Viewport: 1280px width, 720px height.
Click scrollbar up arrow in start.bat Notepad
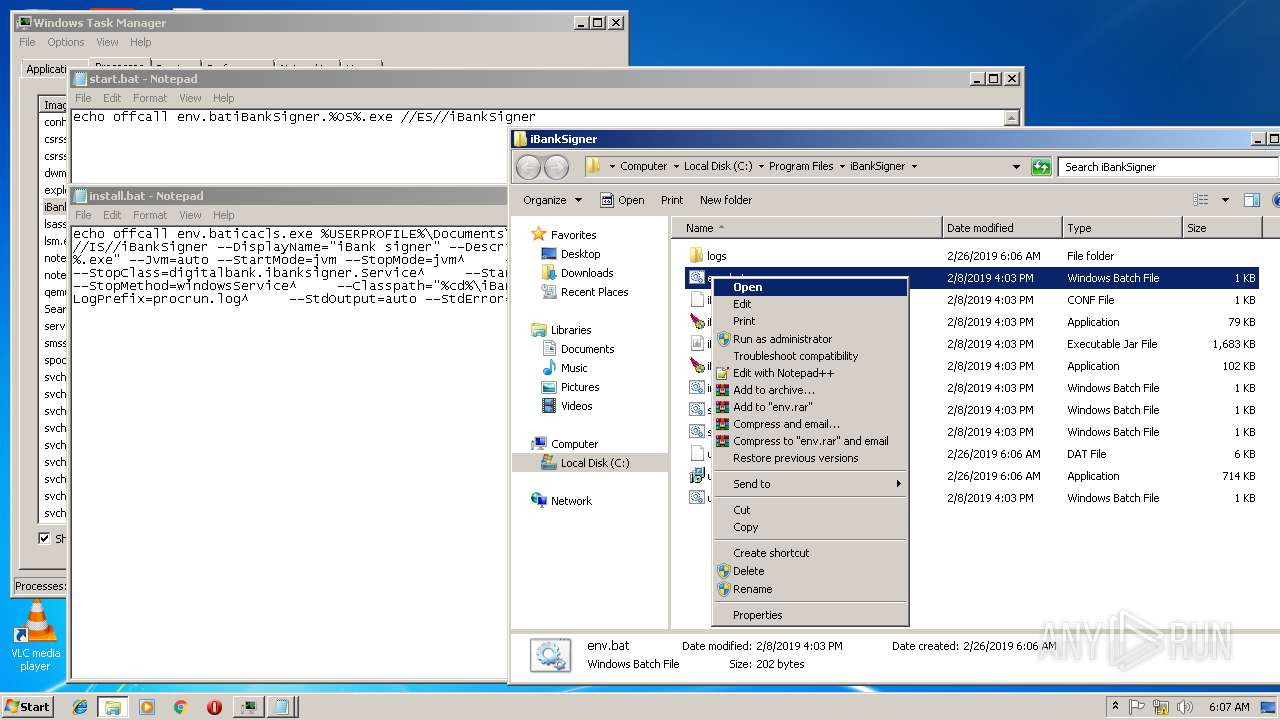1011,118
